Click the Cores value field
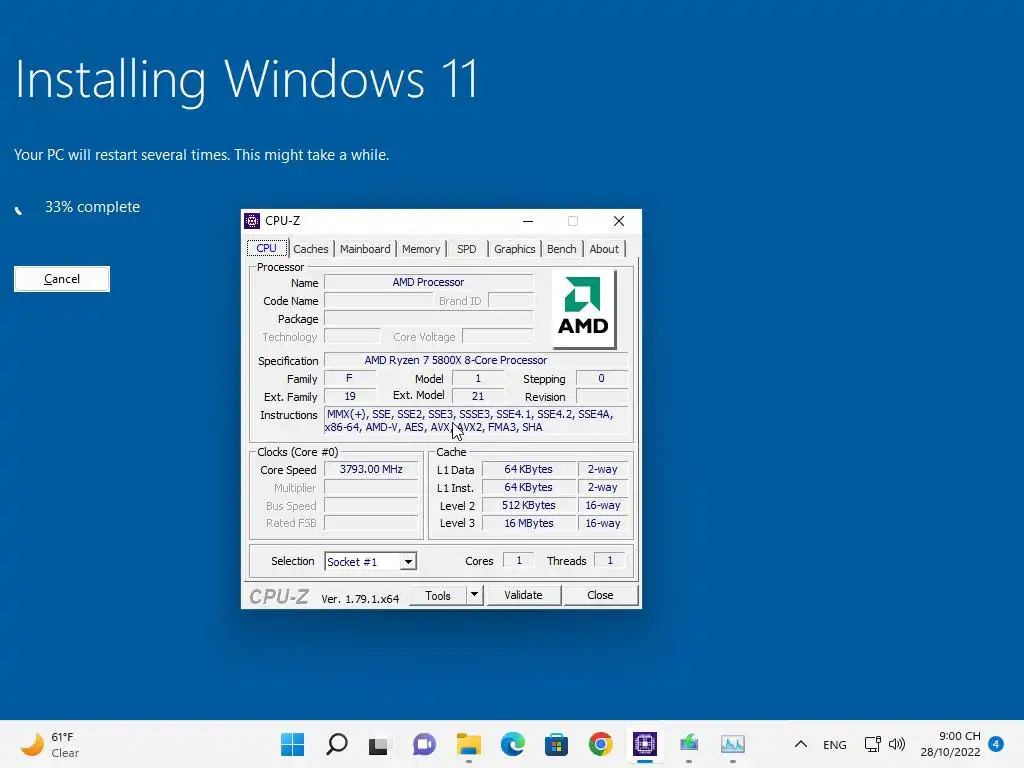The height and width of the screenshot is (768, 1024). pos(519,560)
